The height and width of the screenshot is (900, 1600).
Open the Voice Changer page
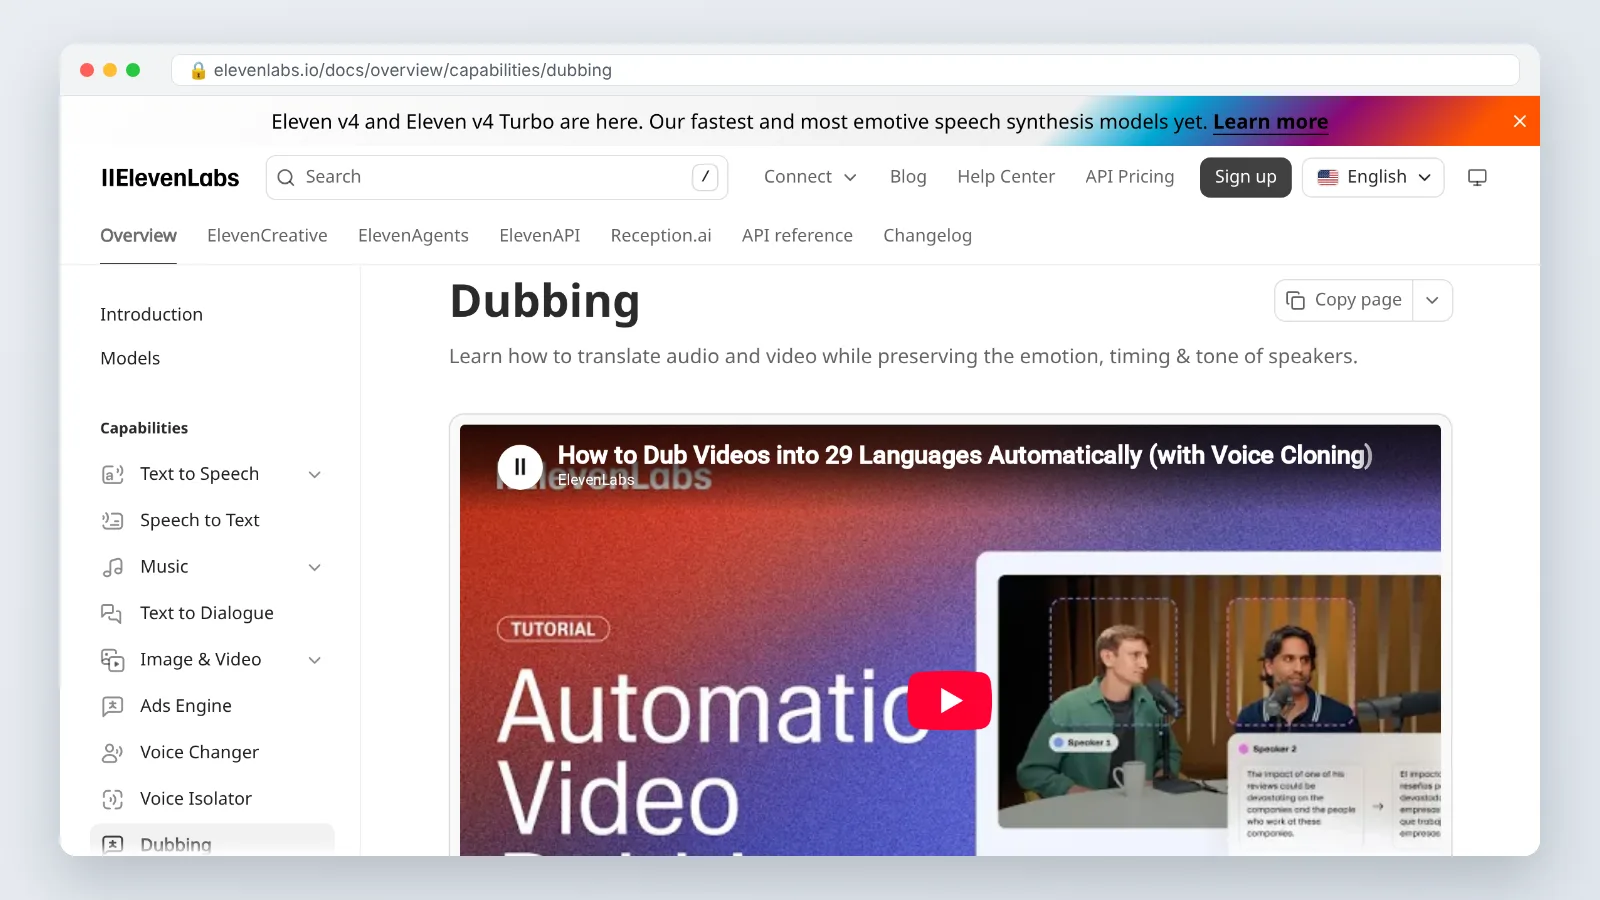(199, 752)
